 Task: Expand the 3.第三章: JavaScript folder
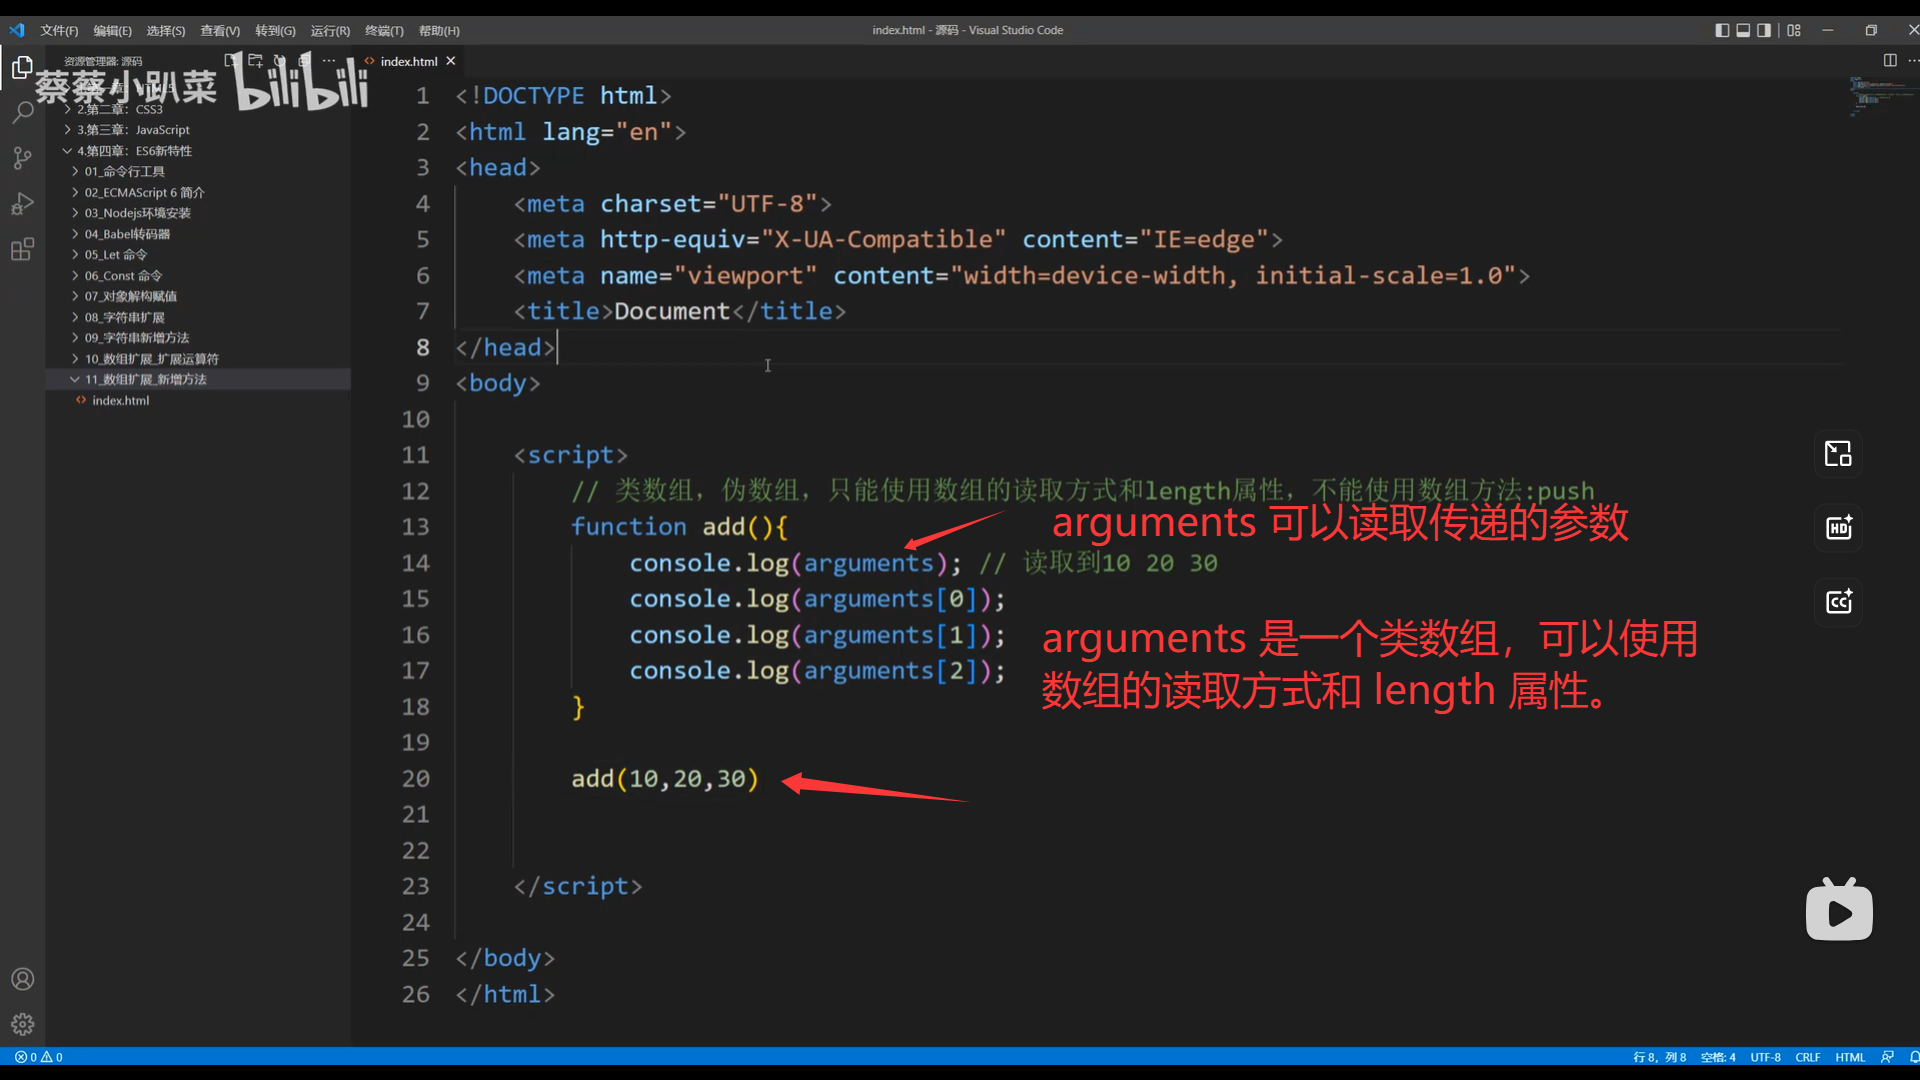pos(132,130)
